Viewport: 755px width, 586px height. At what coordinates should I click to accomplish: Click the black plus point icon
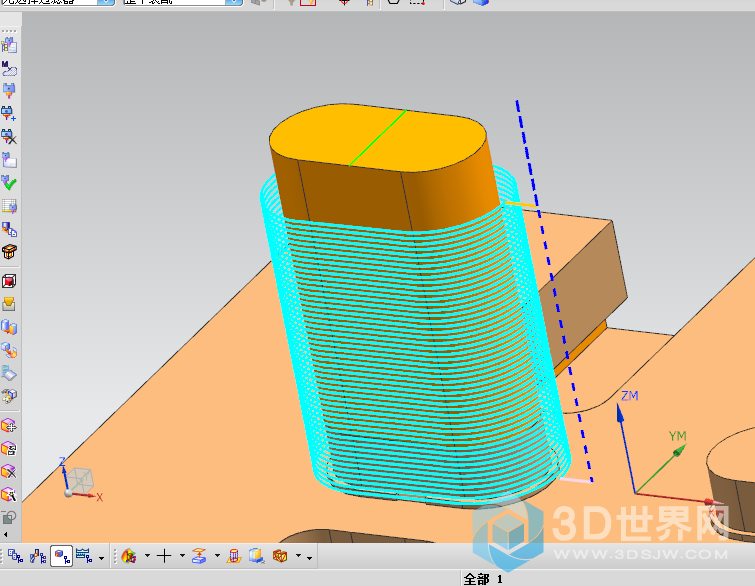coord(164,557)
